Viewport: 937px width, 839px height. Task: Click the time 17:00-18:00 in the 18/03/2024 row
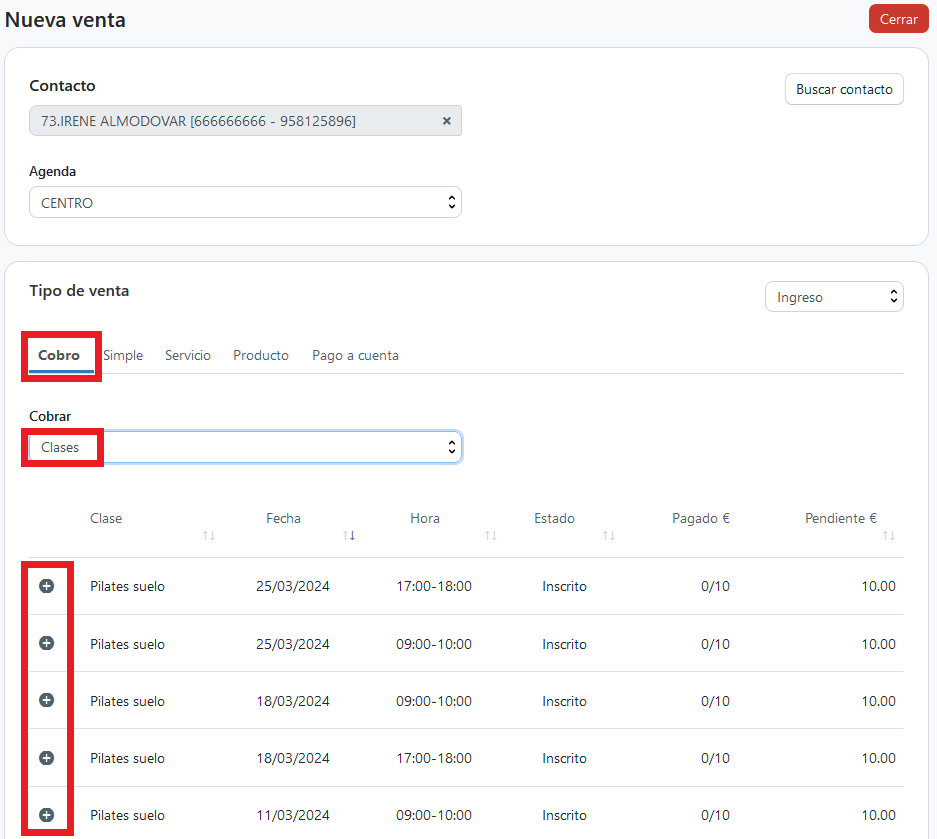point(434,758)
